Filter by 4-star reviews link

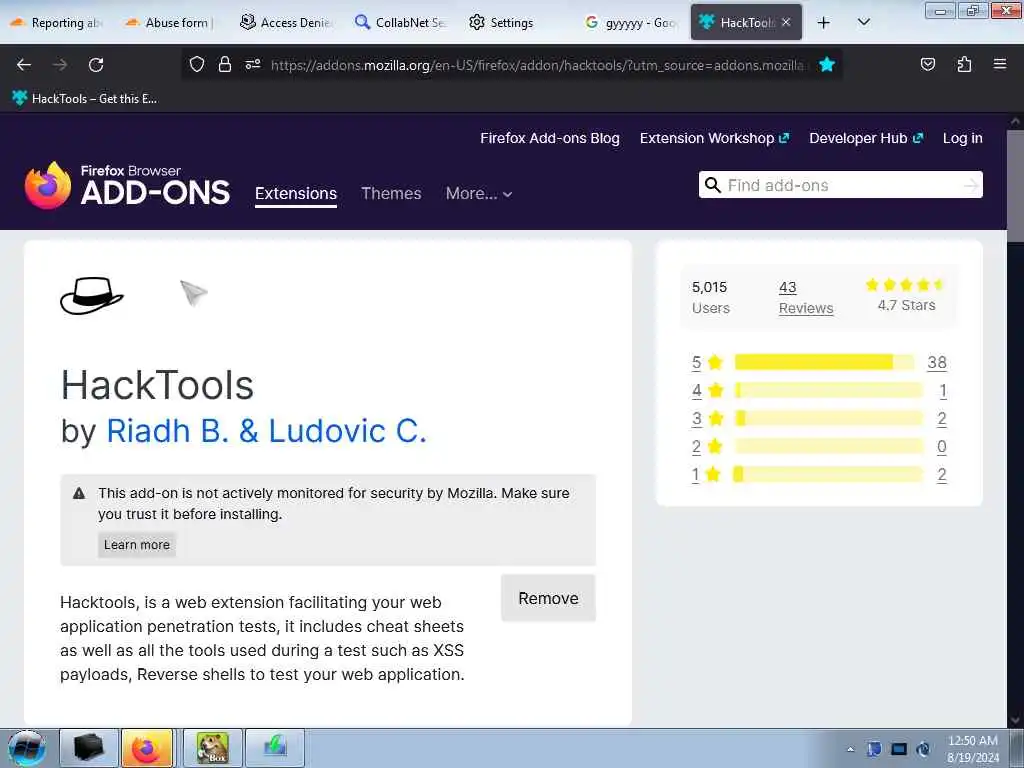(696, 391)
